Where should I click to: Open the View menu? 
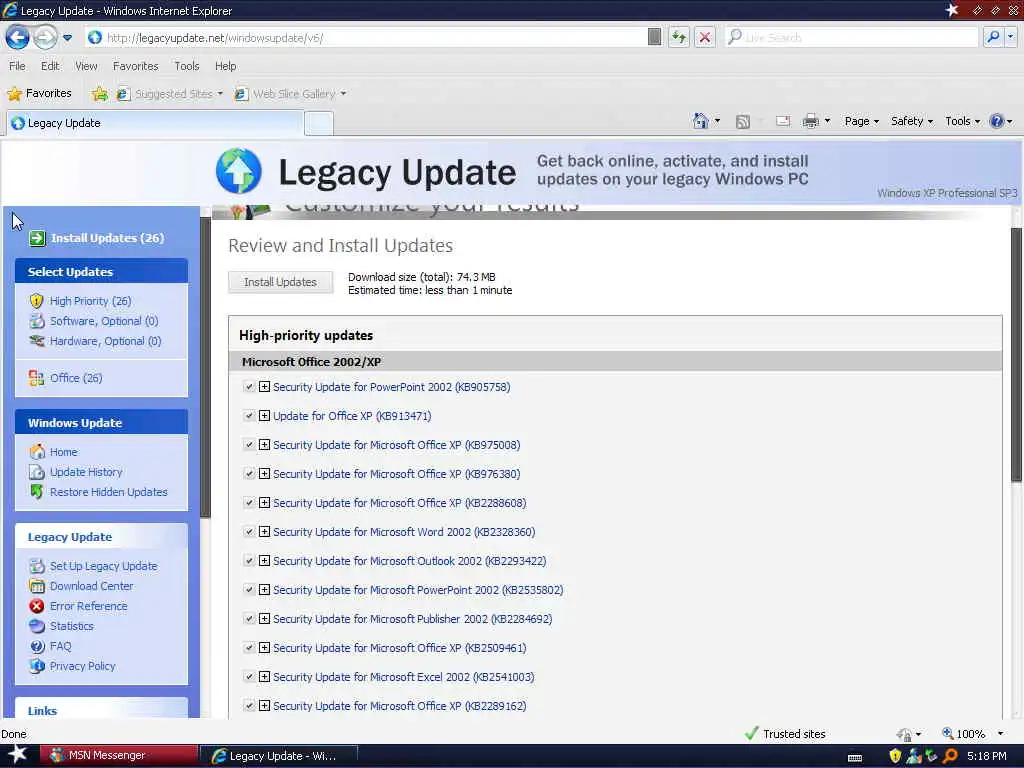[x=86, y=66]
